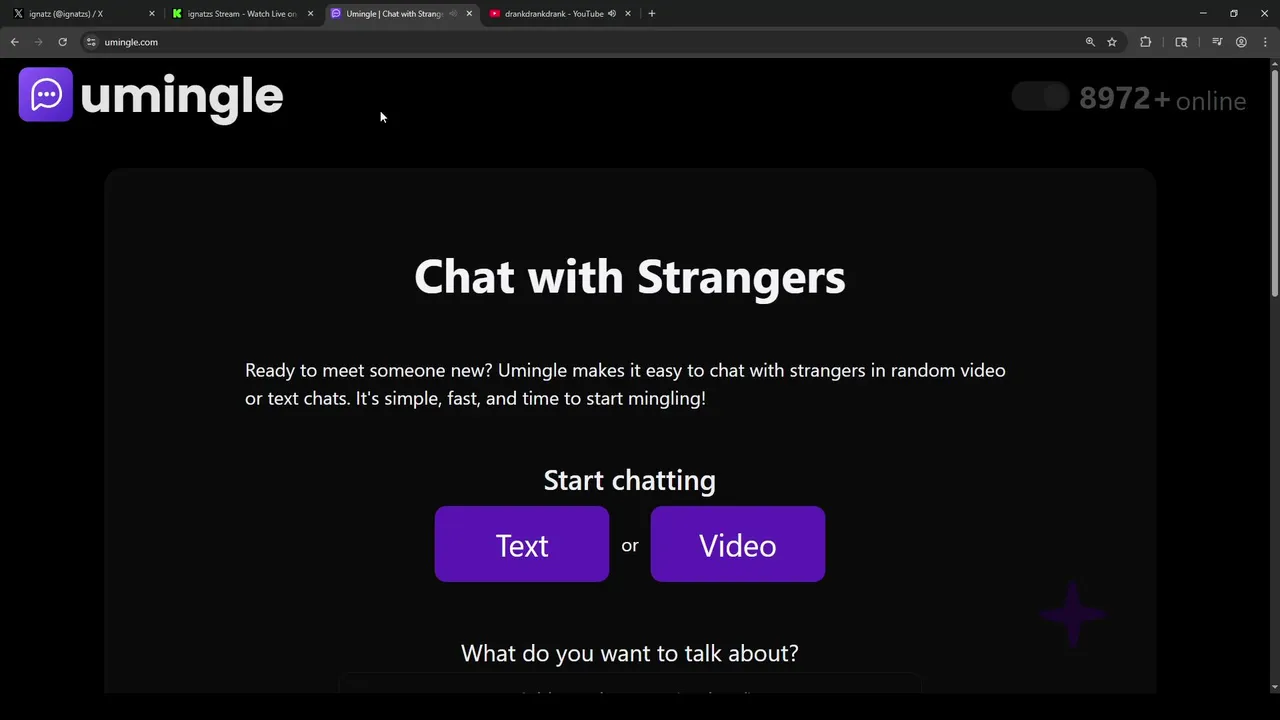Close the drankdrankdrank YouTube tab
1280x720 pixels.
pyautogui.click(x=628, y=14)
